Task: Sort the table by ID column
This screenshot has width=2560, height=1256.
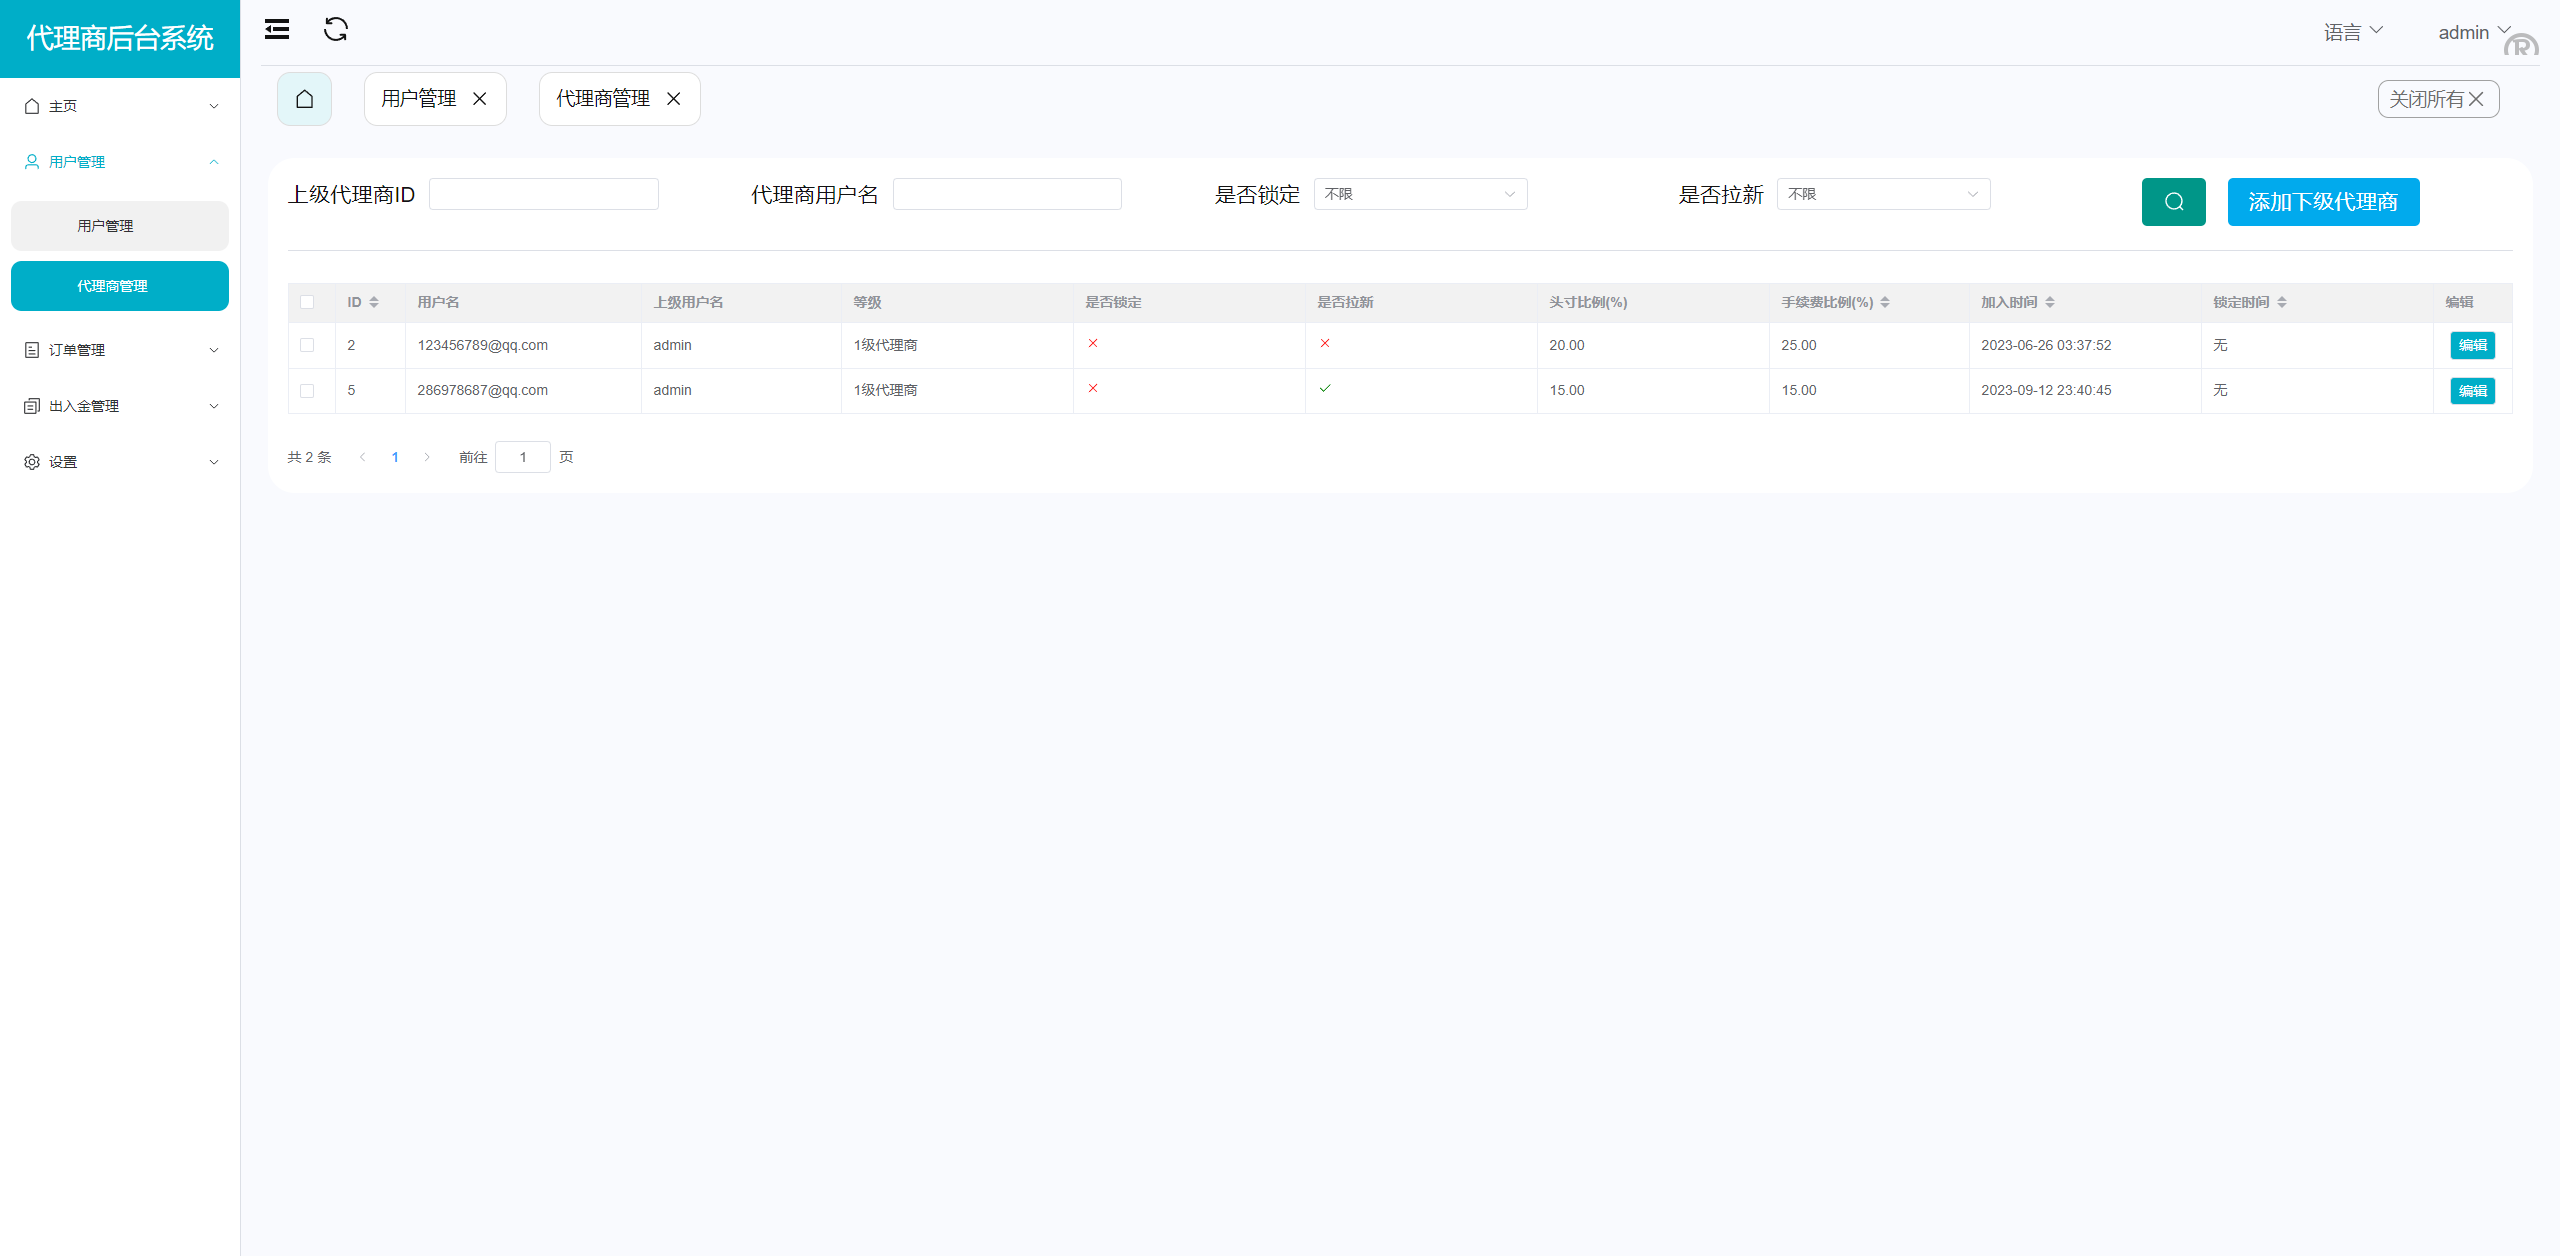Action: click(375, 302)
